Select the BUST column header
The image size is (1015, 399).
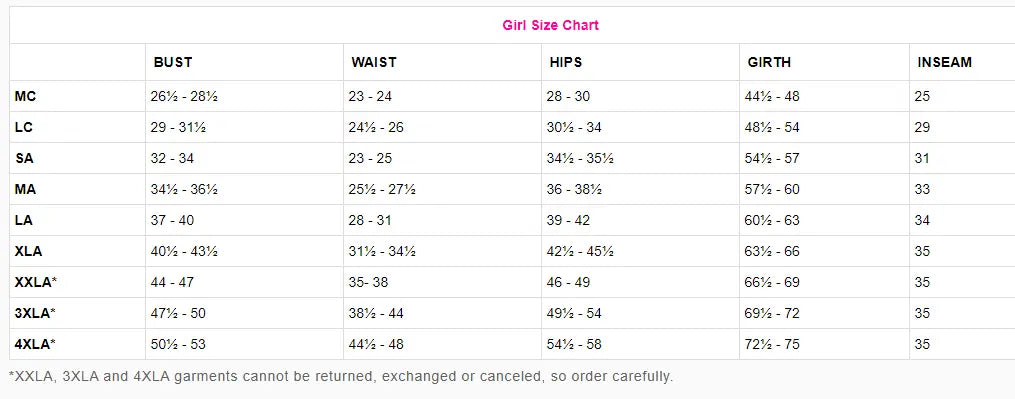pos(173,62)
